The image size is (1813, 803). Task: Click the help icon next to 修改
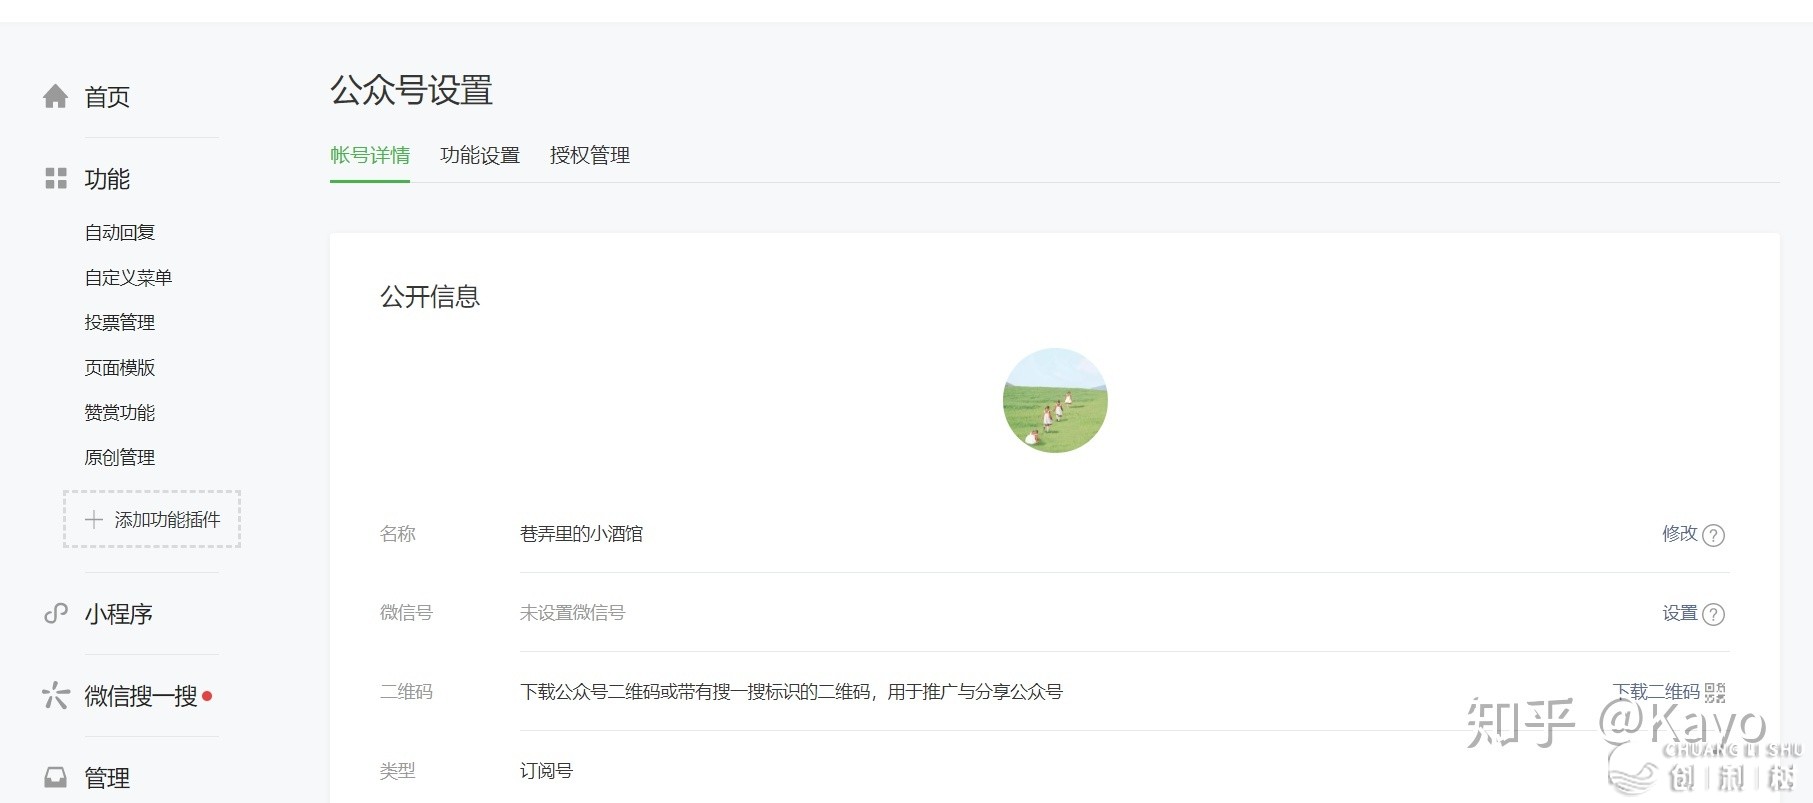pyautogui.click(x=1713, y=535)
